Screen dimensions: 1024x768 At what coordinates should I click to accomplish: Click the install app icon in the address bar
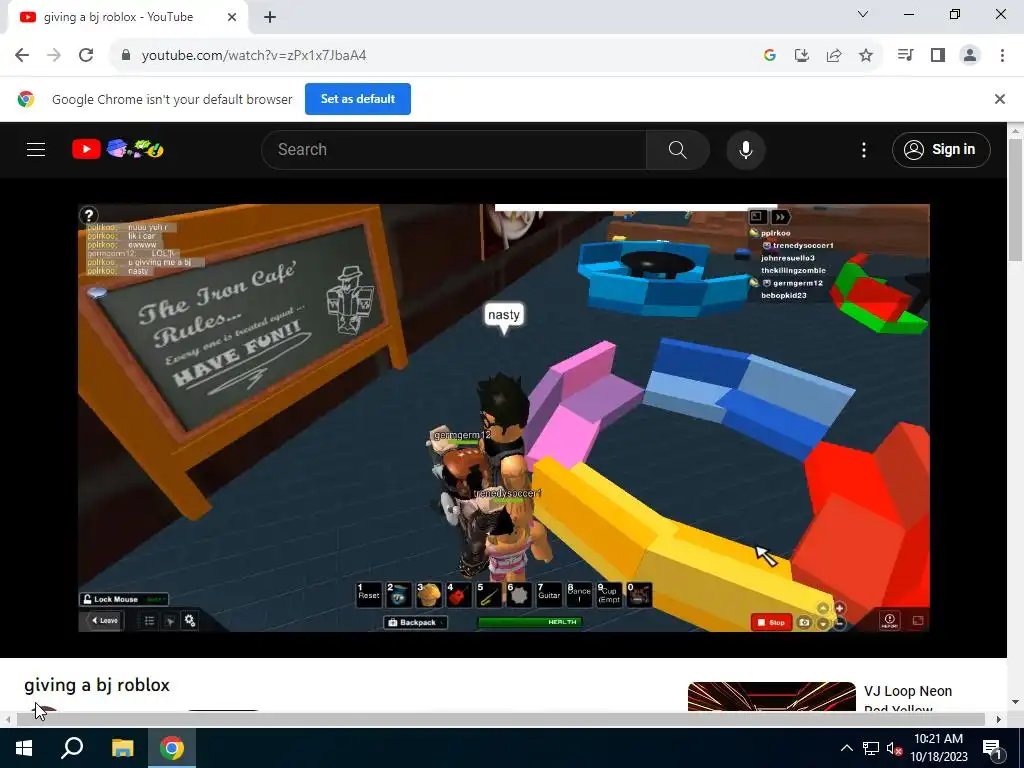tap(801, 56)
